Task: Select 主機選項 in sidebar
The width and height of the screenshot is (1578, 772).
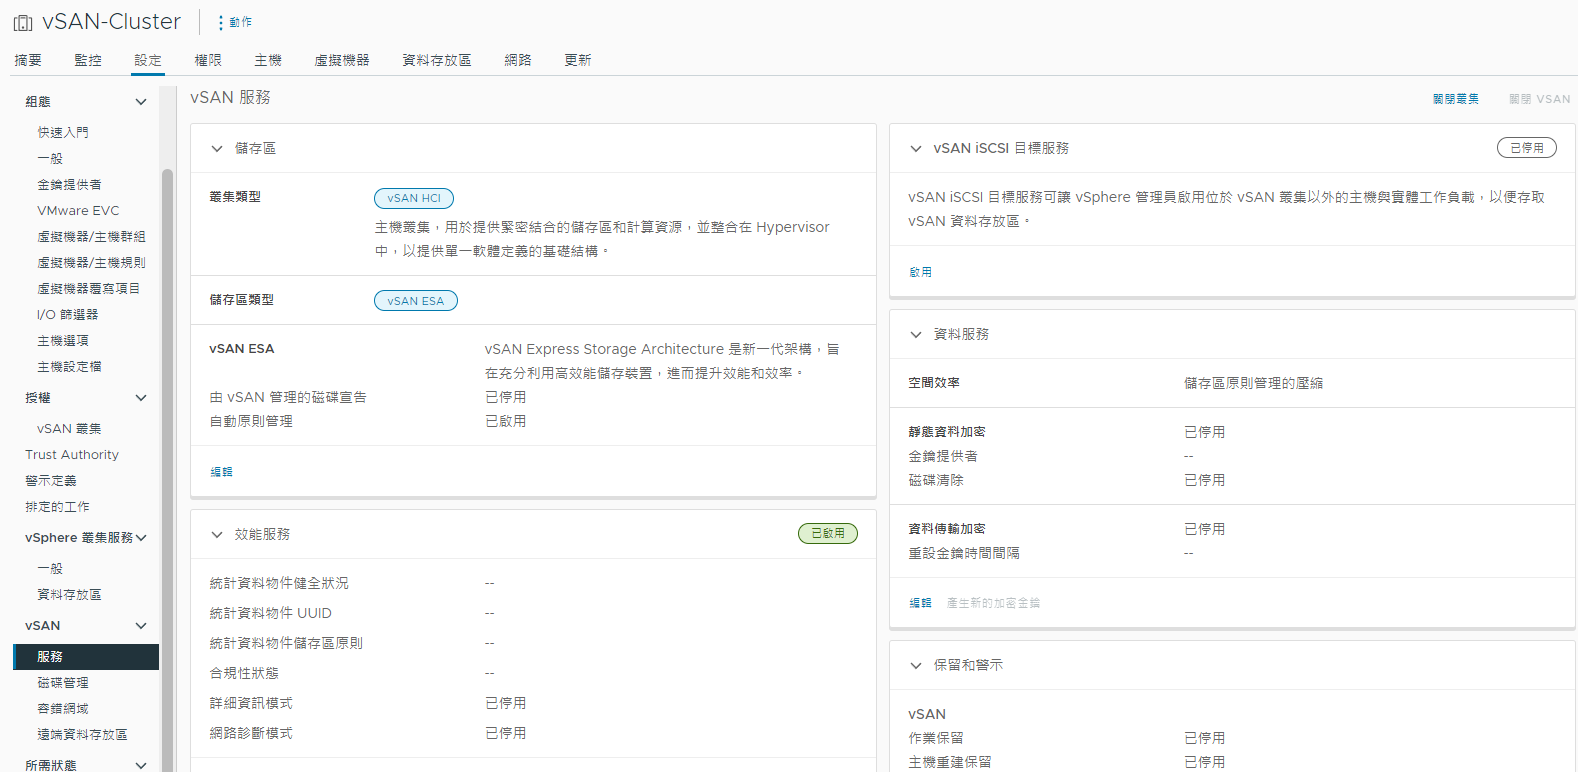Action: [x=63, y=340]
